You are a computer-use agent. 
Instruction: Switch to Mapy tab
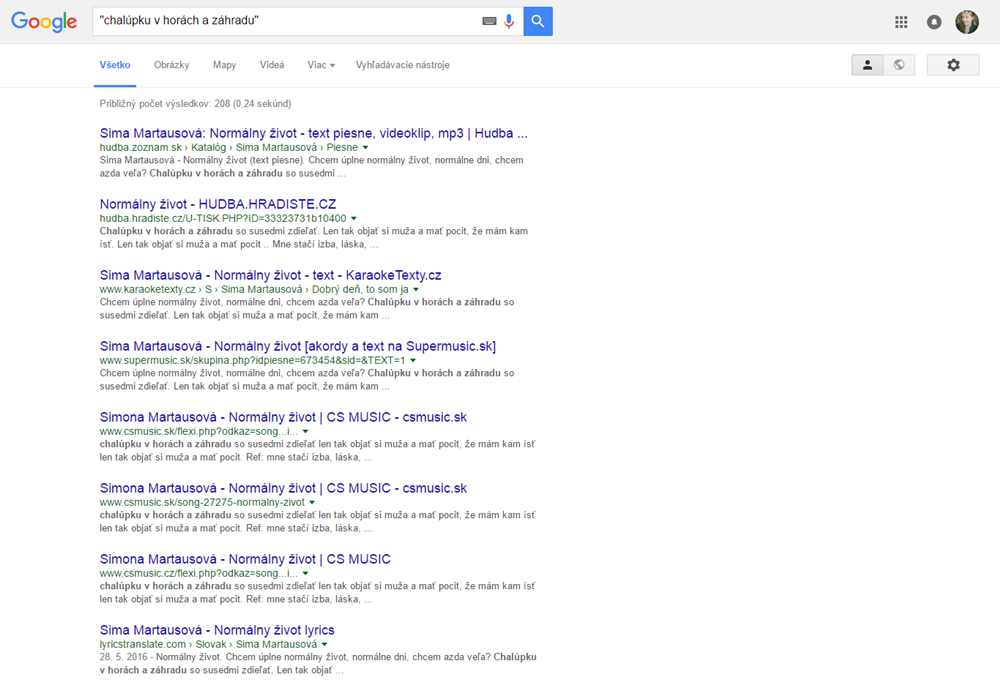pyautogui.click(x=224, y=65)
